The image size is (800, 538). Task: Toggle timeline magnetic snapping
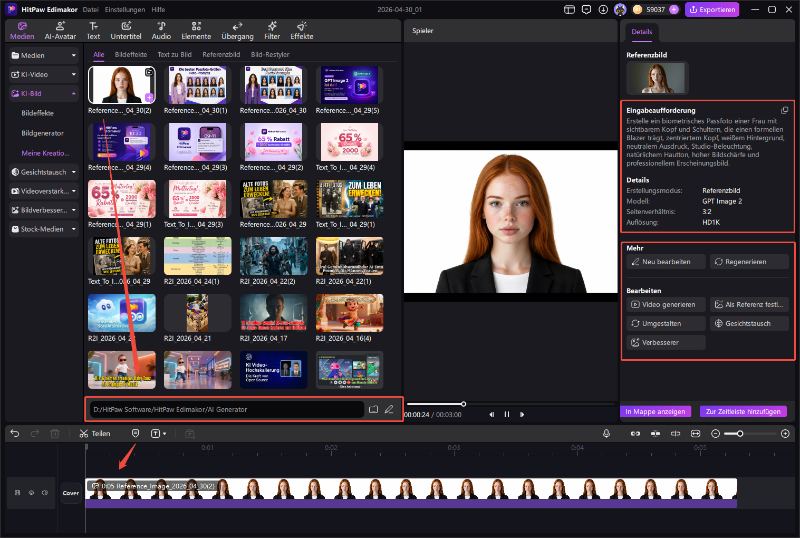pos(655,433)
